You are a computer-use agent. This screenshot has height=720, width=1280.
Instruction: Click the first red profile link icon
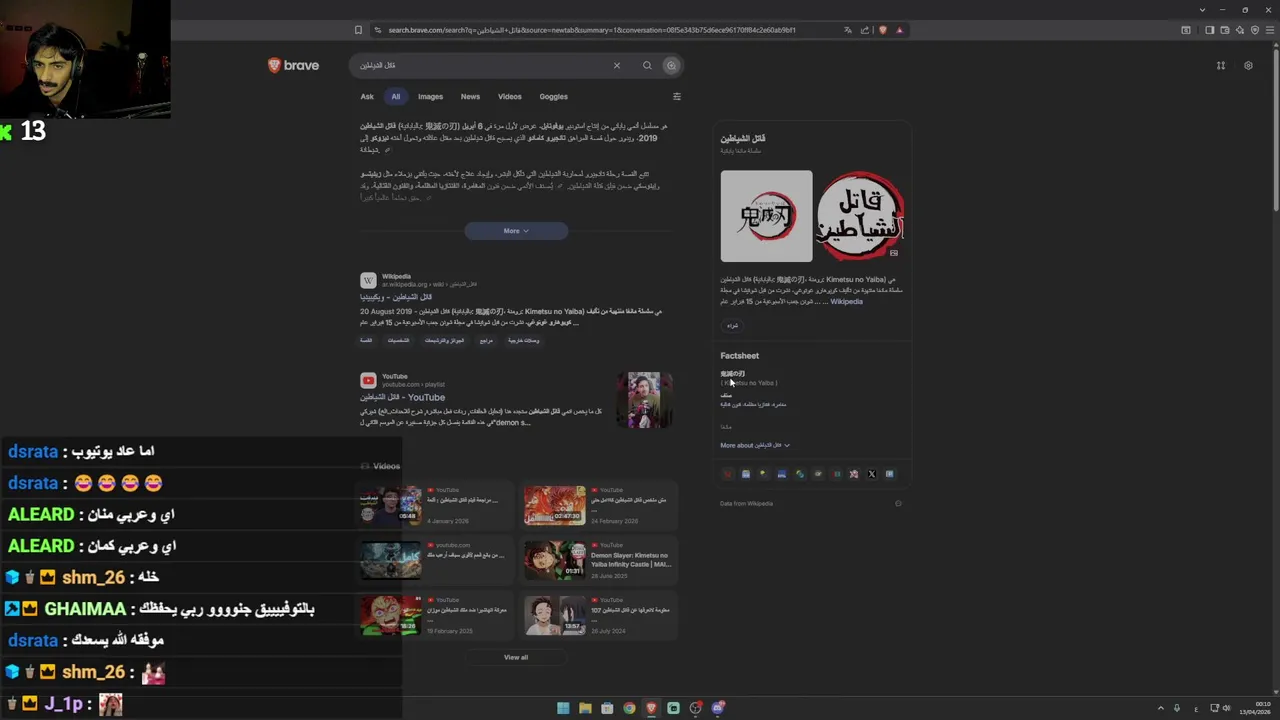[727, 474]
